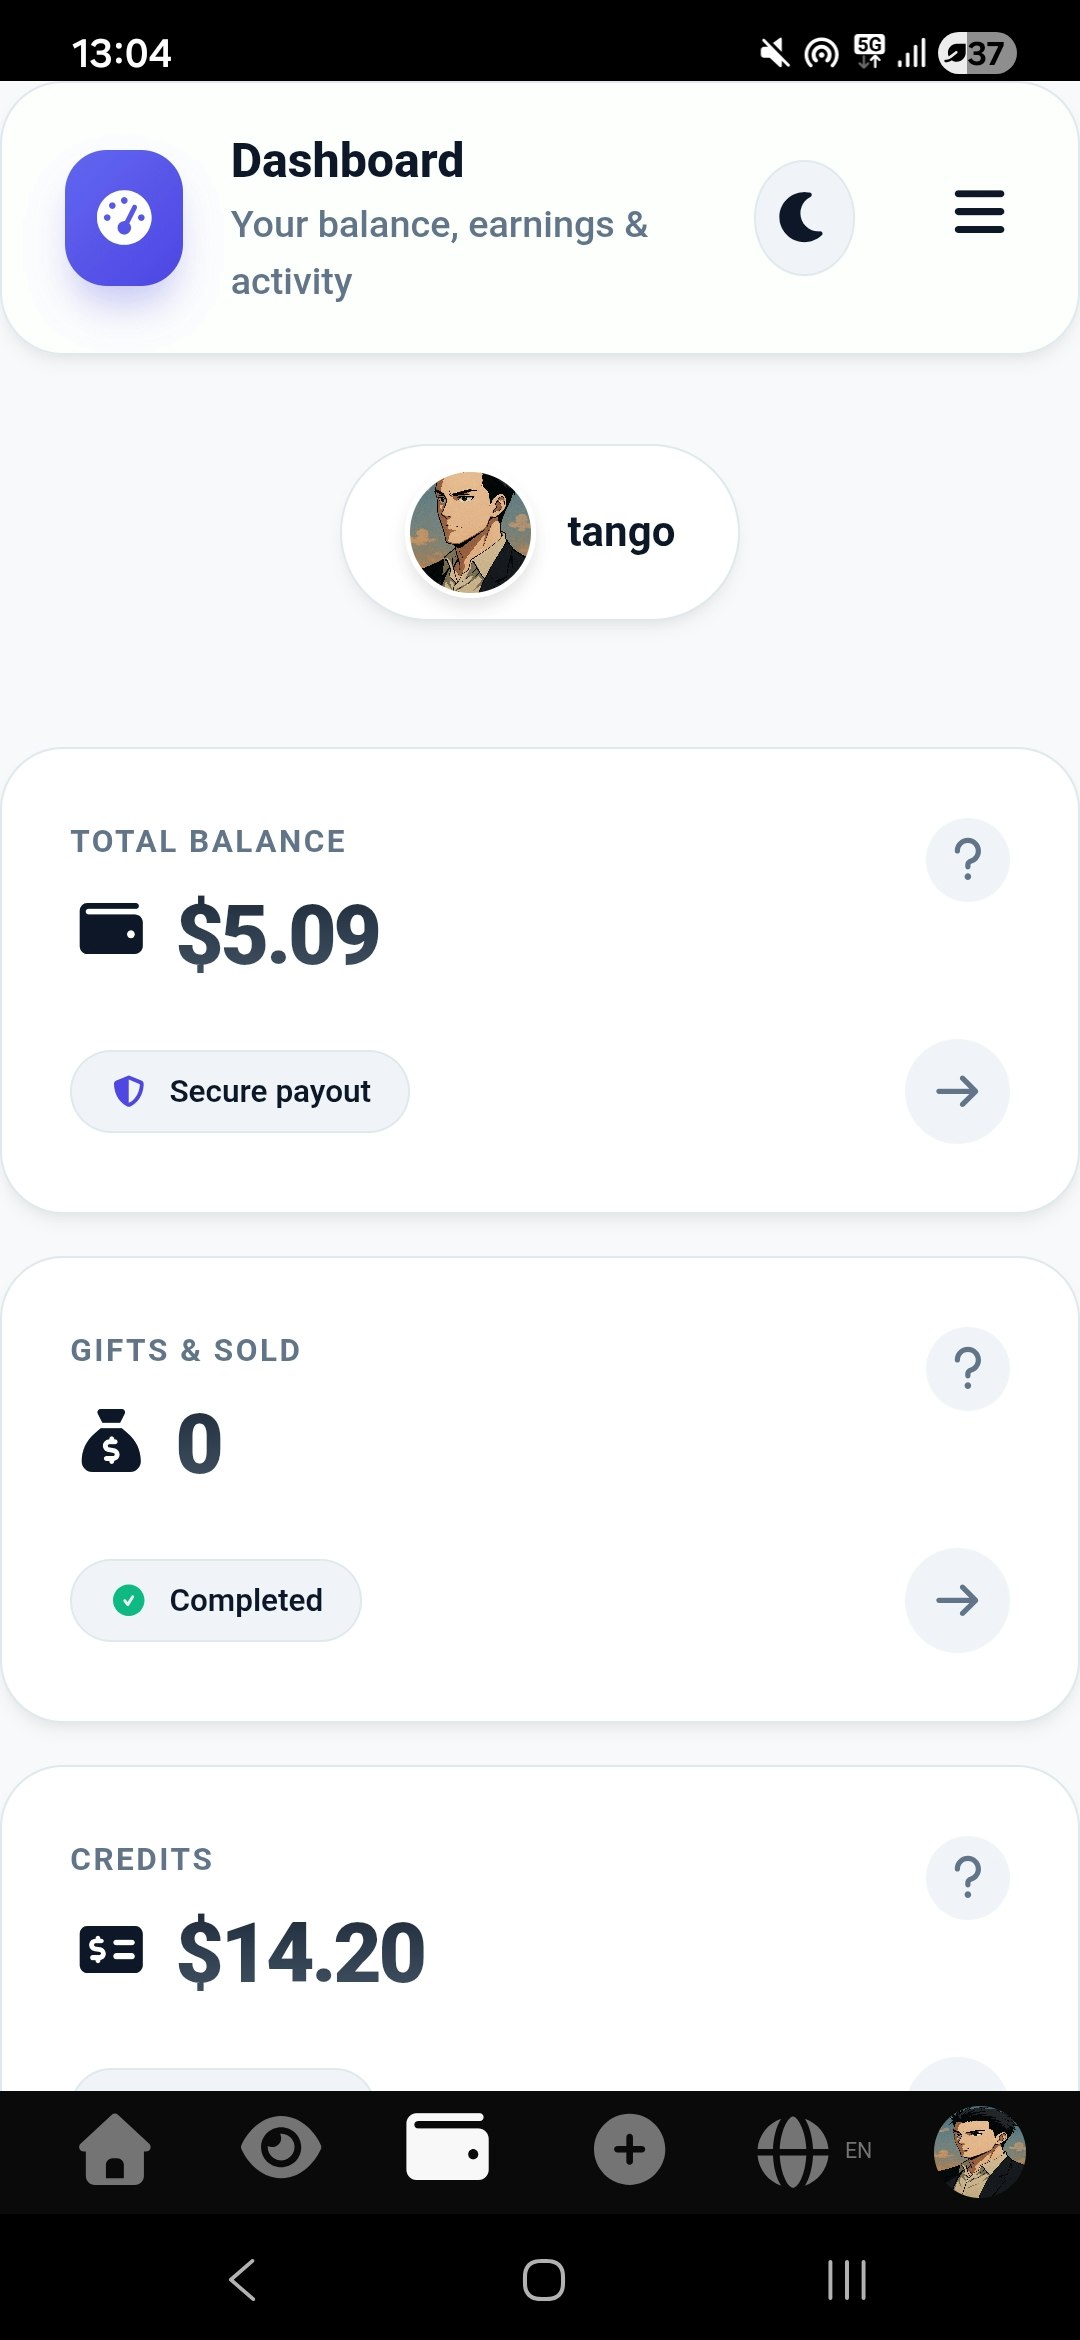Tap the plus icon to add new item
Screen dimensions: 1080x2340
click(x=628, y=2146)
